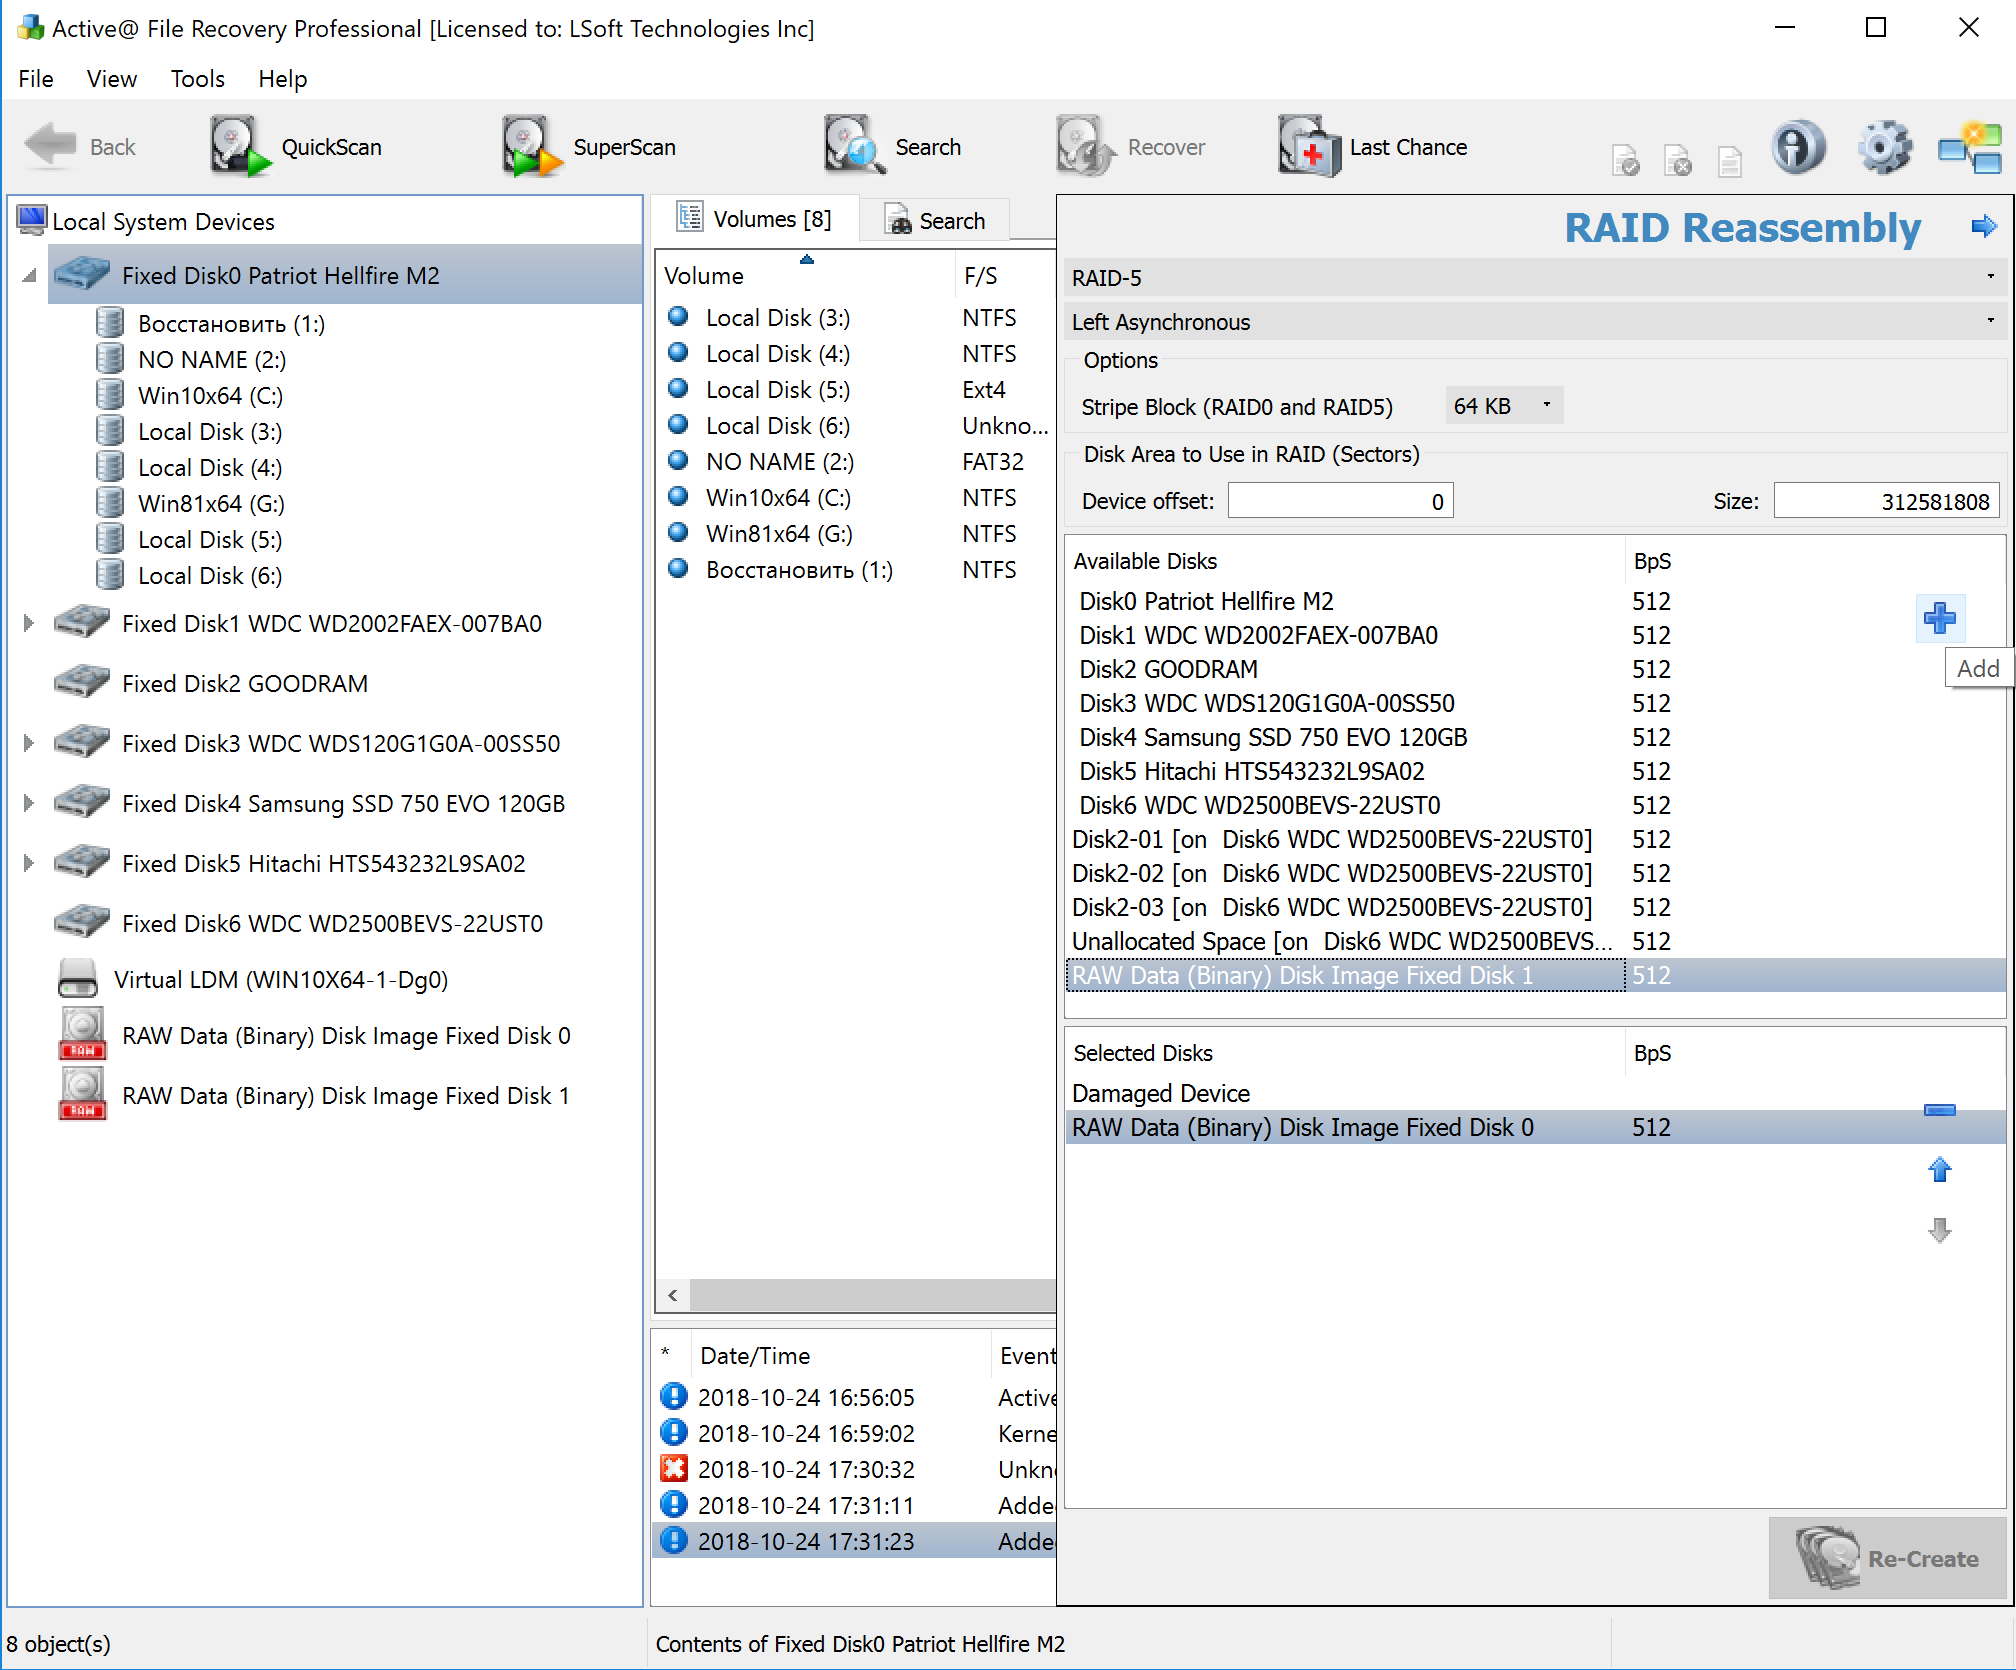This screenshot has height=1670, width=2016.
Task: Click the Re-Create button
Action: (1886, 1558)
